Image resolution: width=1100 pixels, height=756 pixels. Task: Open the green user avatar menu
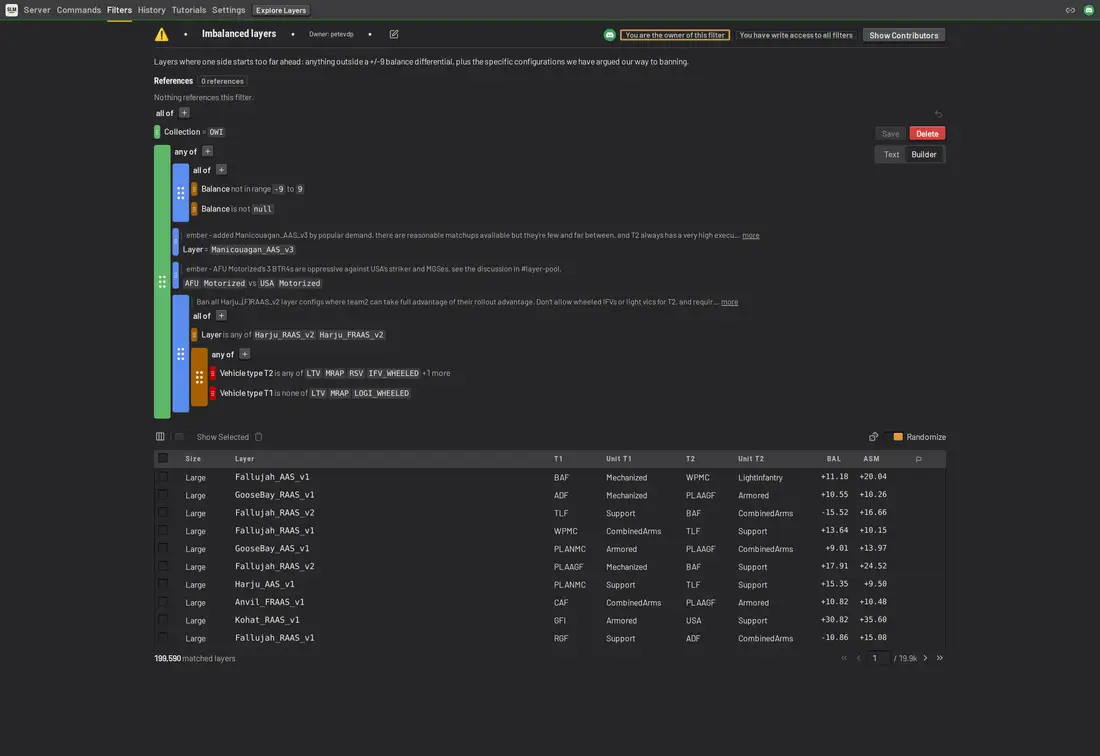pyautogui.click(x=1088, y=10)
